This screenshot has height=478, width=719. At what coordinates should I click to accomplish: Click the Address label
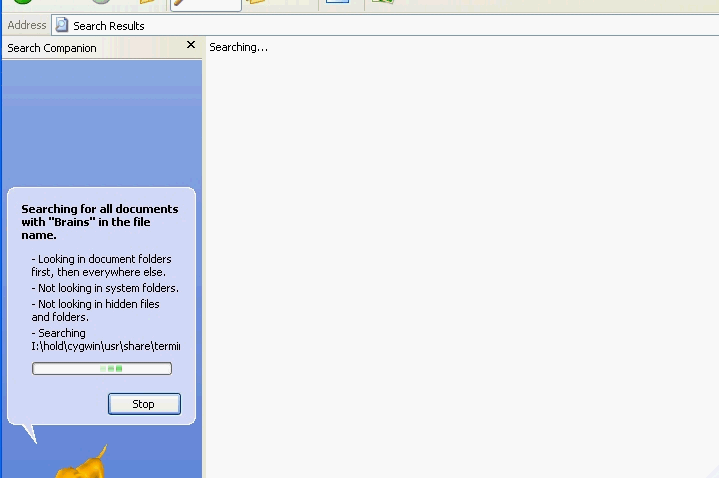27,25
